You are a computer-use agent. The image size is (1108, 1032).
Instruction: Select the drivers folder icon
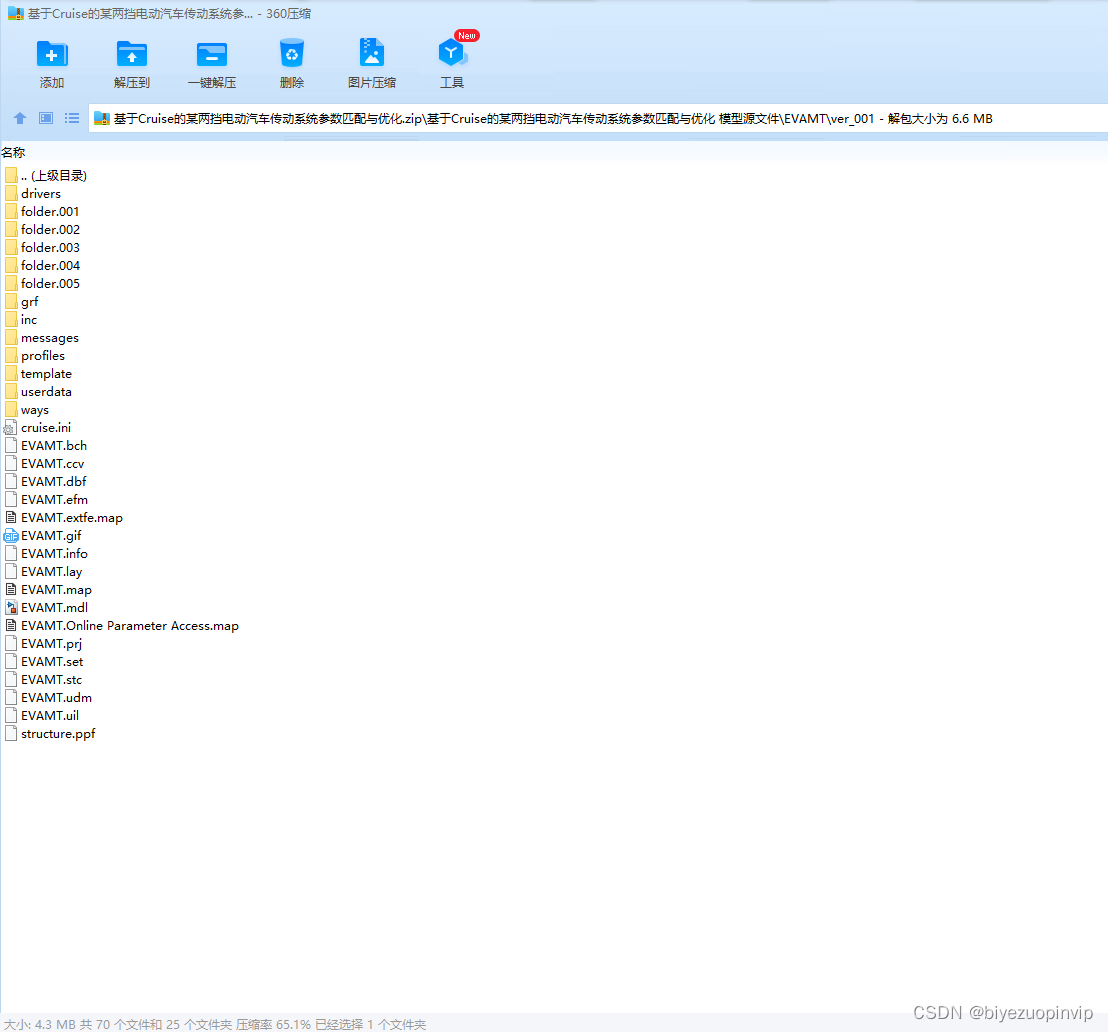[11, 194]
